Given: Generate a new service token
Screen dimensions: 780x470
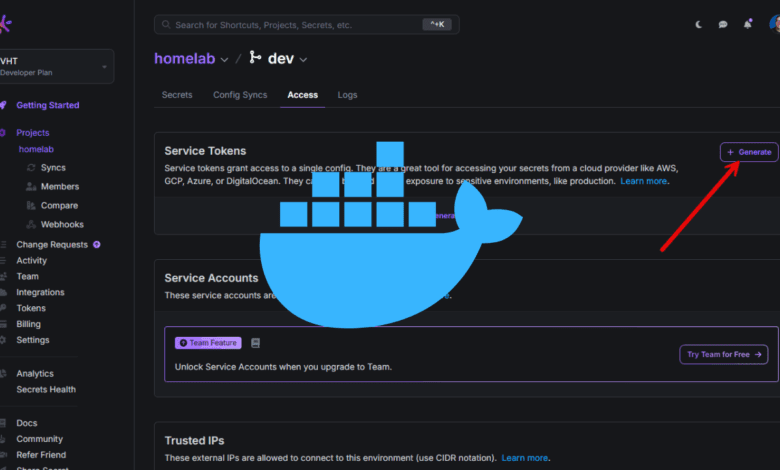Looking at the screenshot, I should (x=749, y=152).
